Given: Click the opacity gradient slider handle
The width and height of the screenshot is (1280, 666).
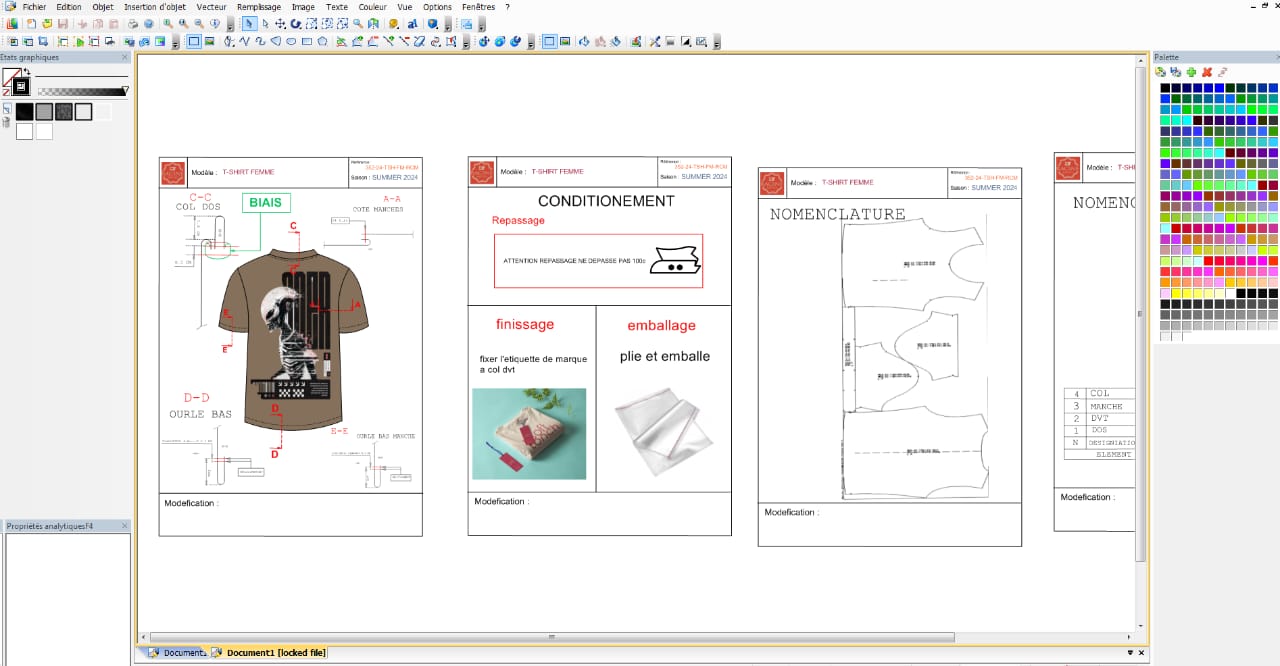Looking at the screenshot, I should [x=125, y=91].
